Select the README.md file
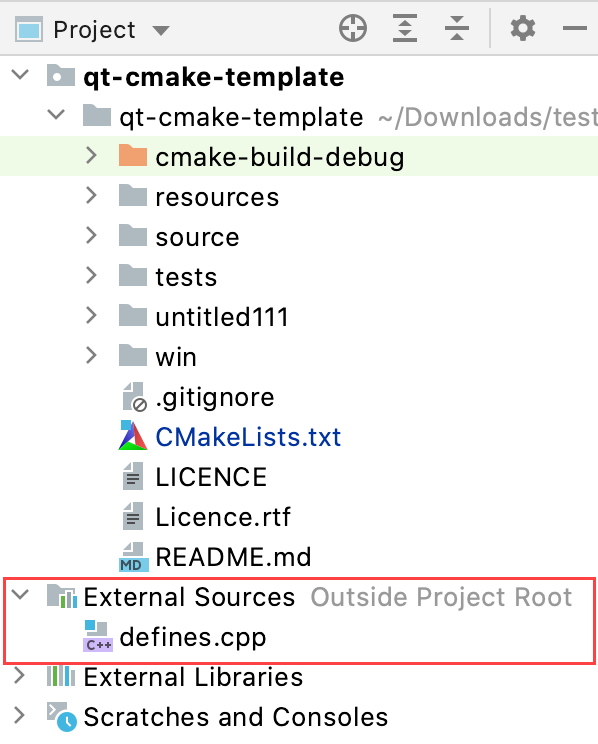The width and height of the screenshot is (598, 744). [x=234, y=557]
